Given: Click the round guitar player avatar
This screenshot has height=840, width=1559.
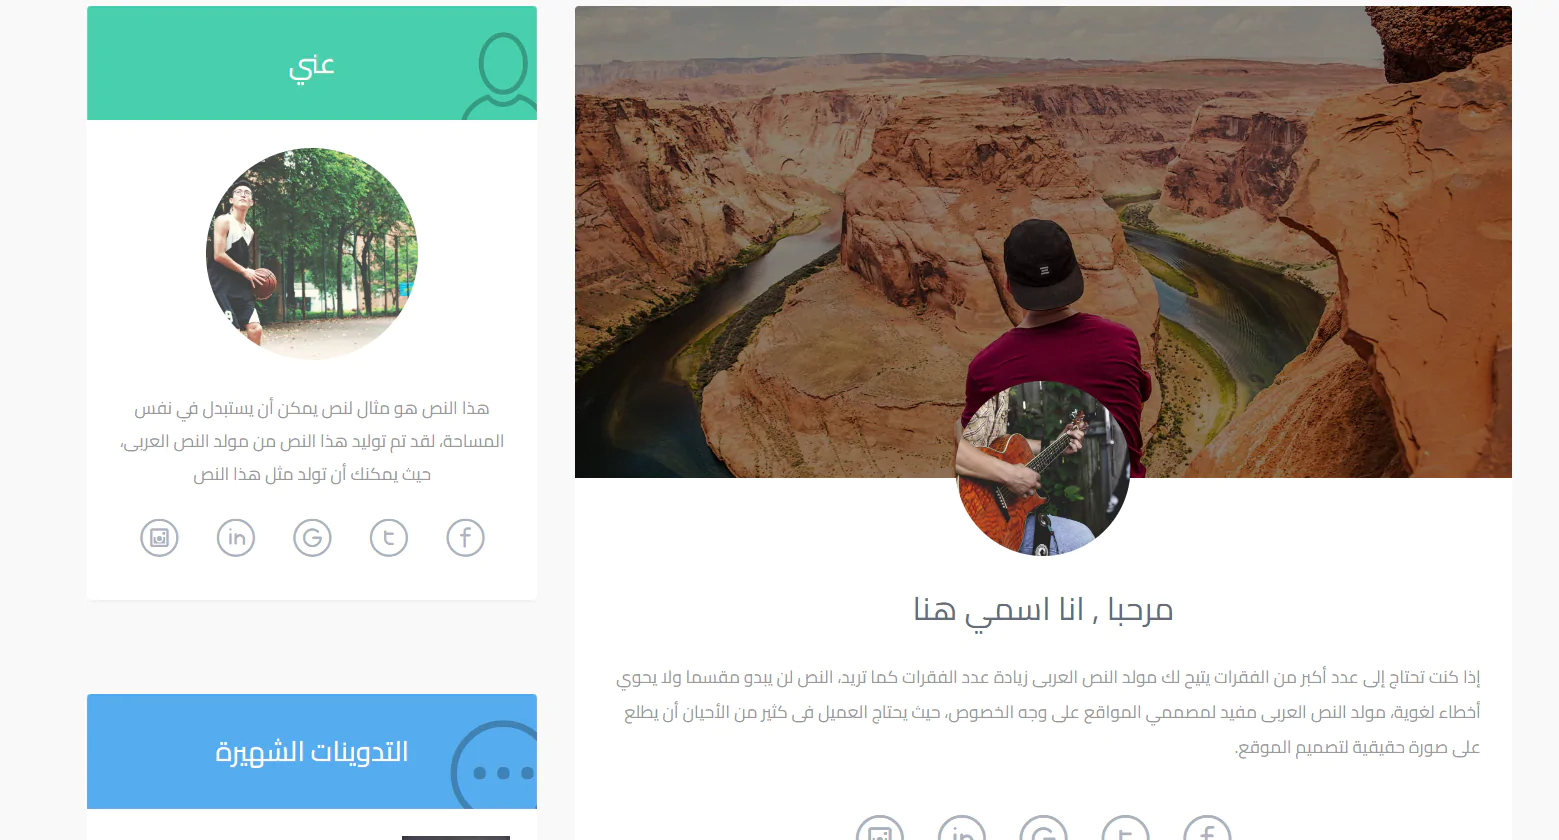Looking at the screenshot, I should click(x=1043, y=468).
